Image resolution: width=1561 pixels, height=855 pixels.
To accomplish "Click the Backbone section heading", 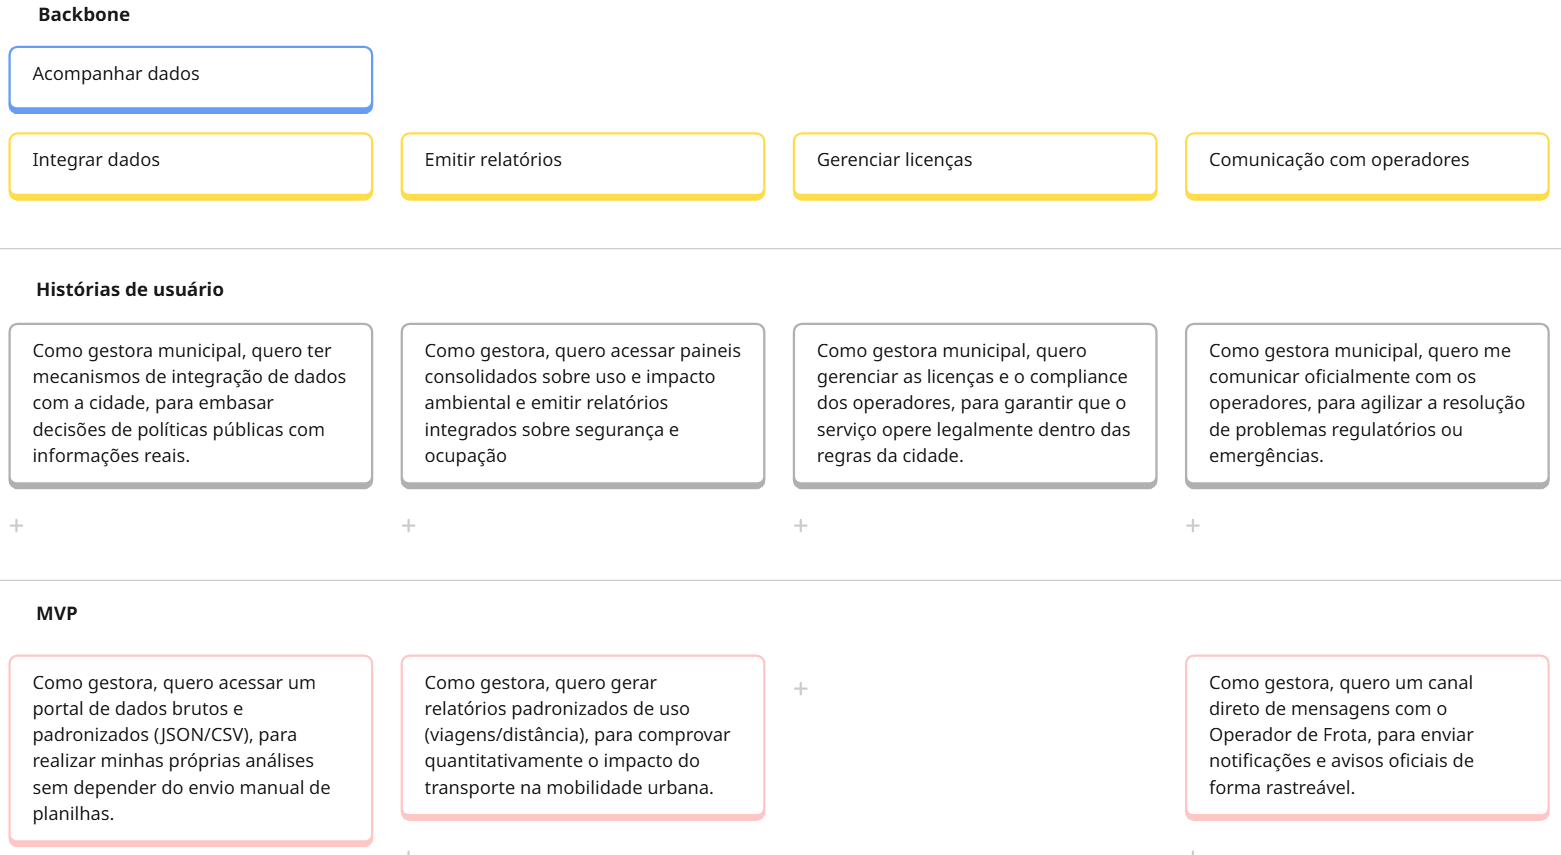I will [82, 14].
